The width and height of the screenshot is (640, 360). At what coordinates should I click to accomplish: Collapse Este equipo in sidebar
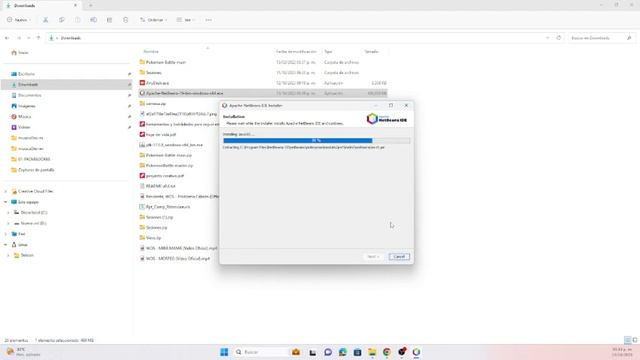(x=6, y=202)
